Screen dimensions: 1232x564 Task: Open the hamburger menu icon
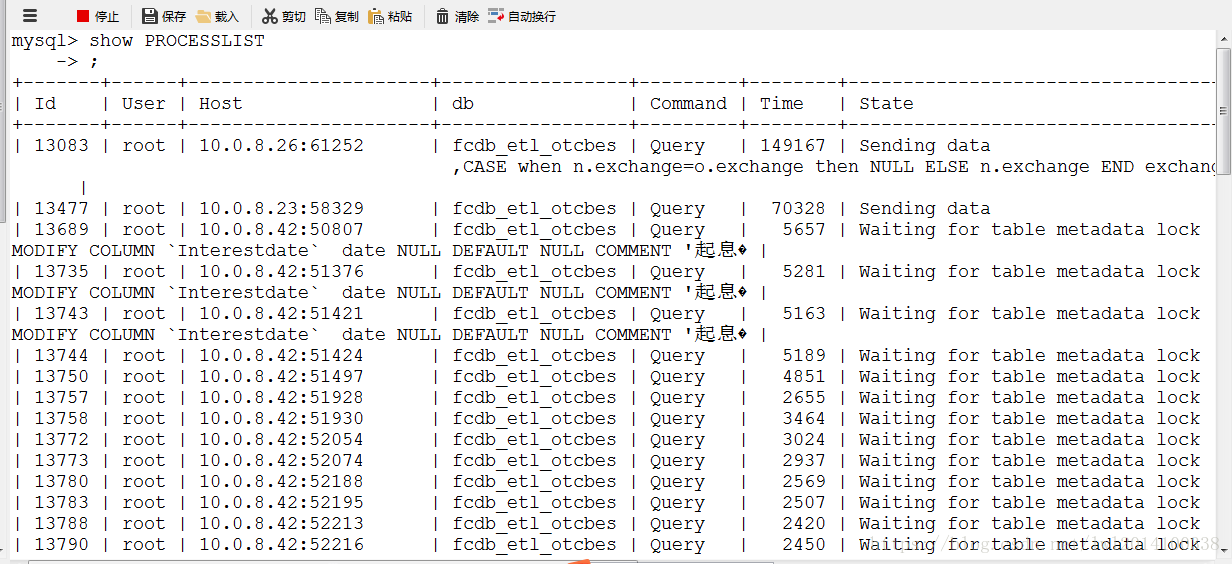pos(30,16)
